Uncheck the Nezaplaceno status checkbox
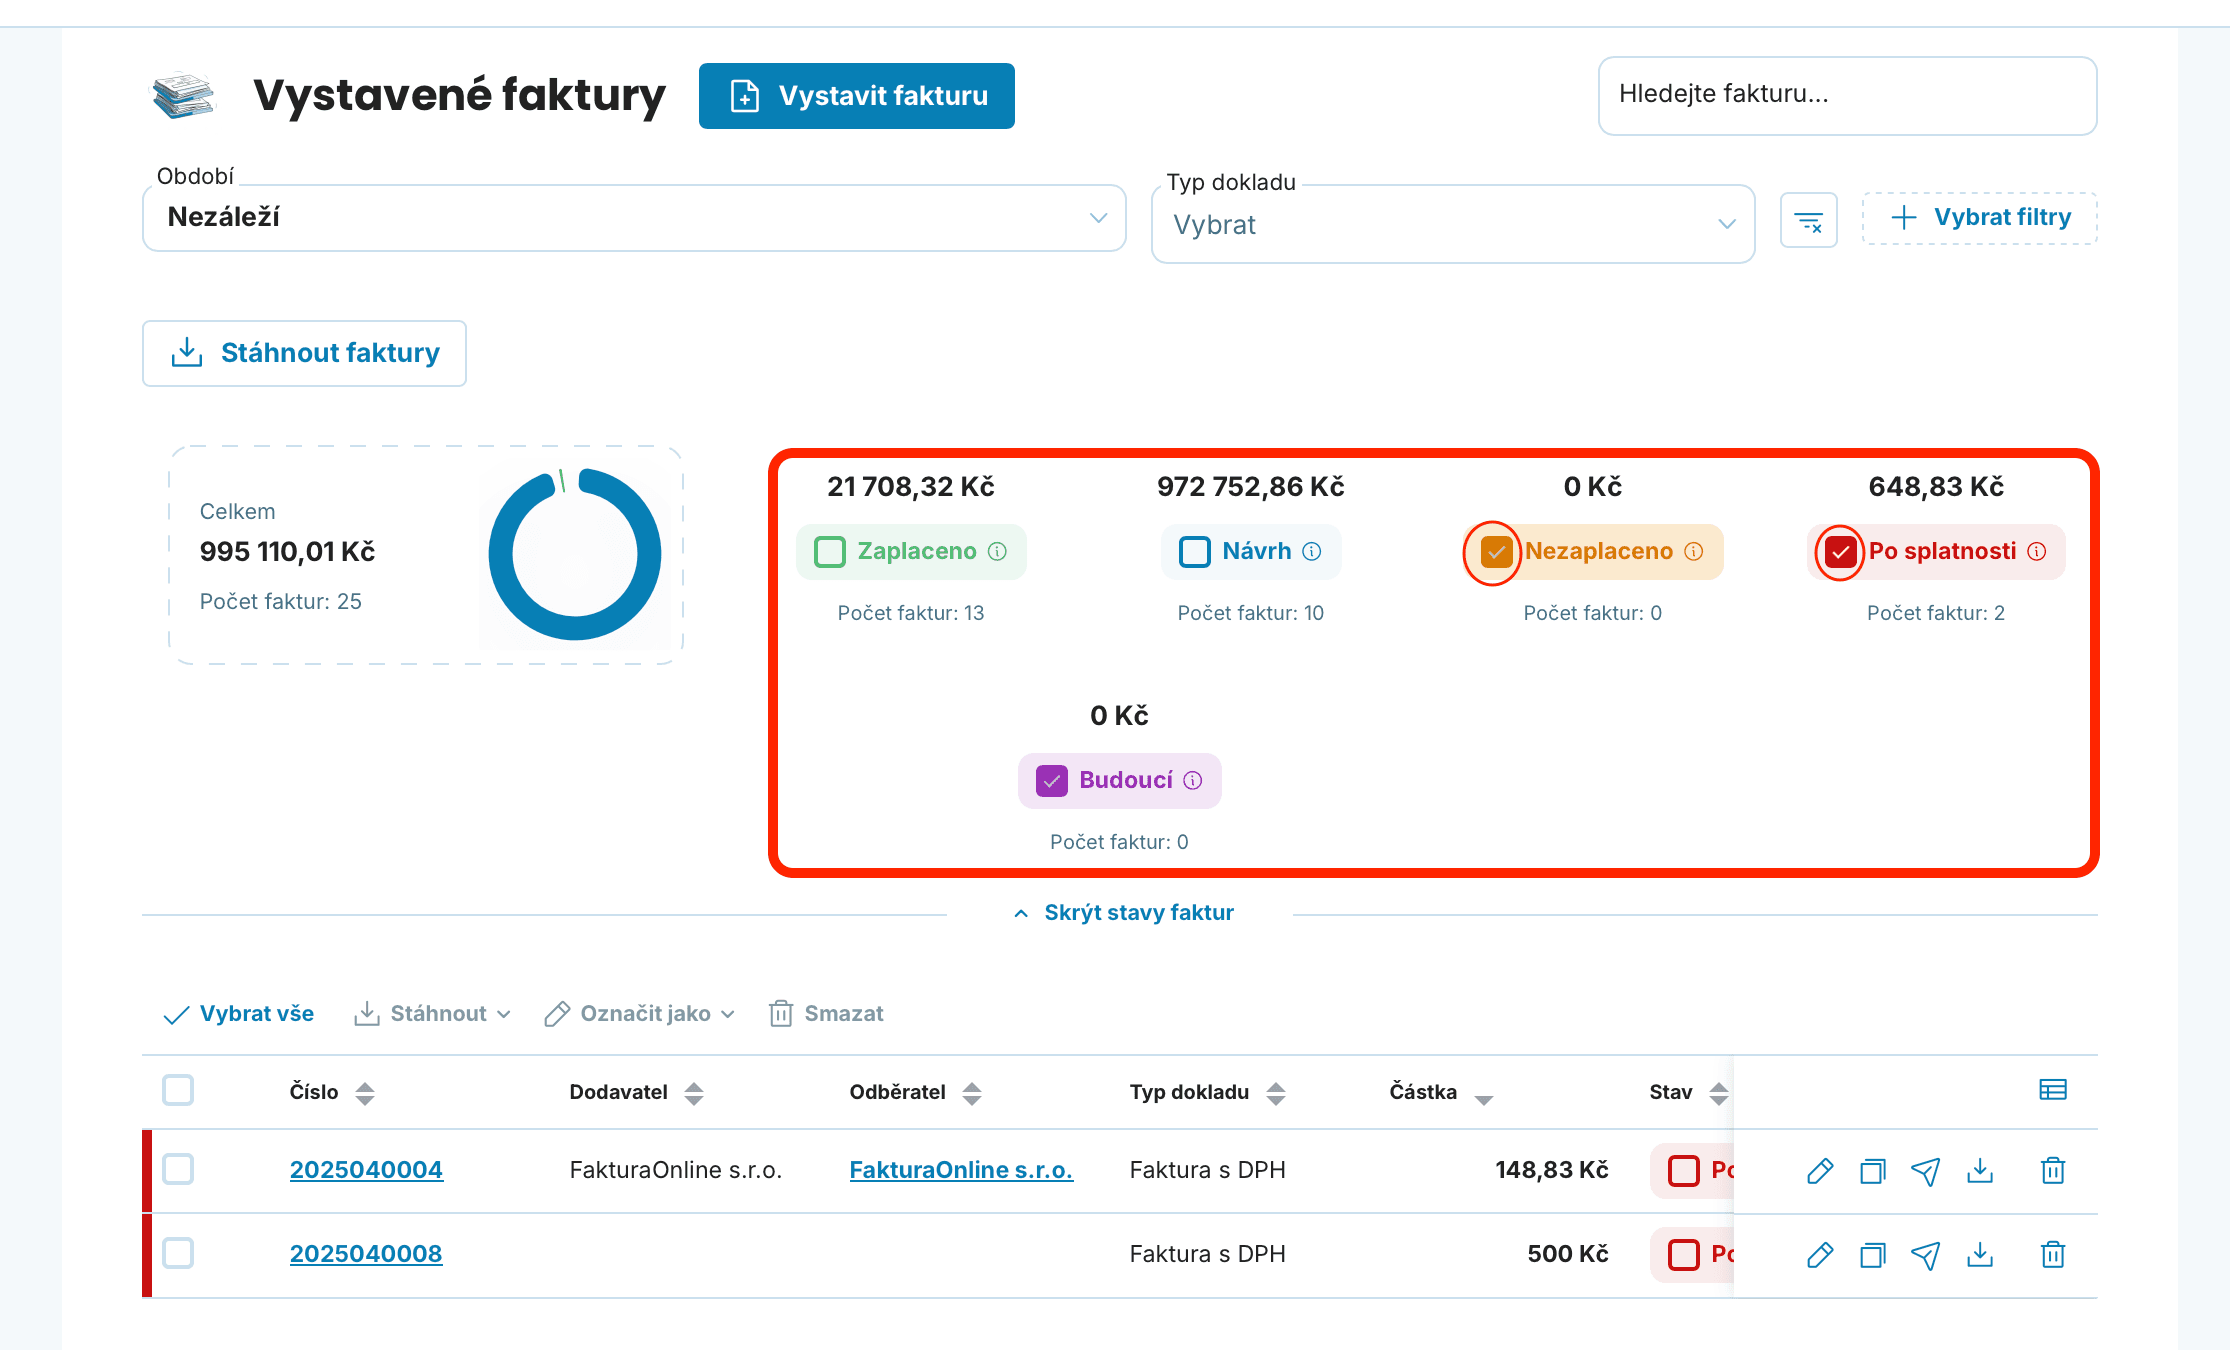2230x1350 pixels. [x=1496, y=551]
